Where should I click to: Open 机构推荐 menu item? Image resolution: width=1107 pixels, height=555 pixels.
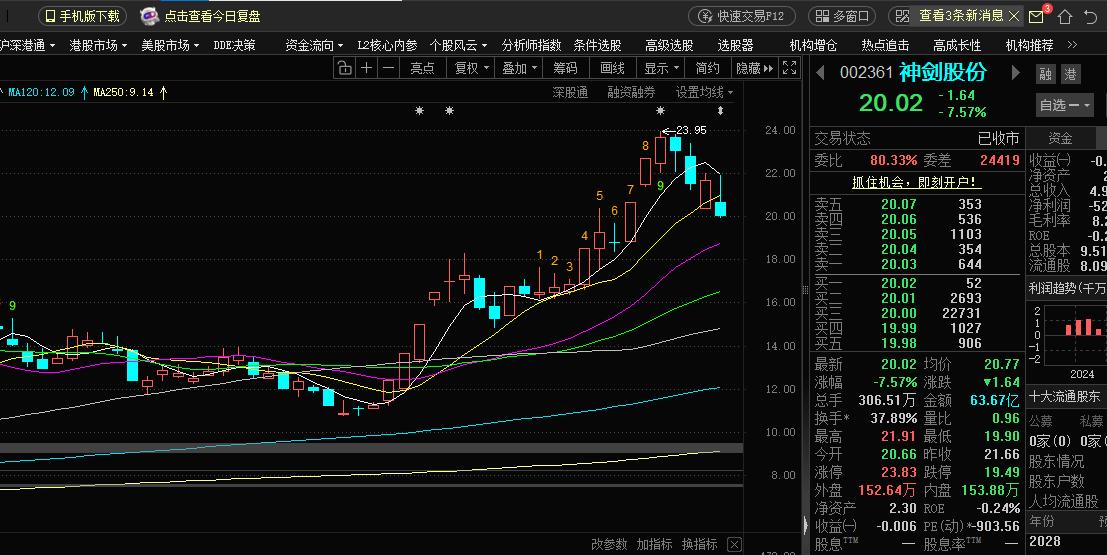point(1029,46)
